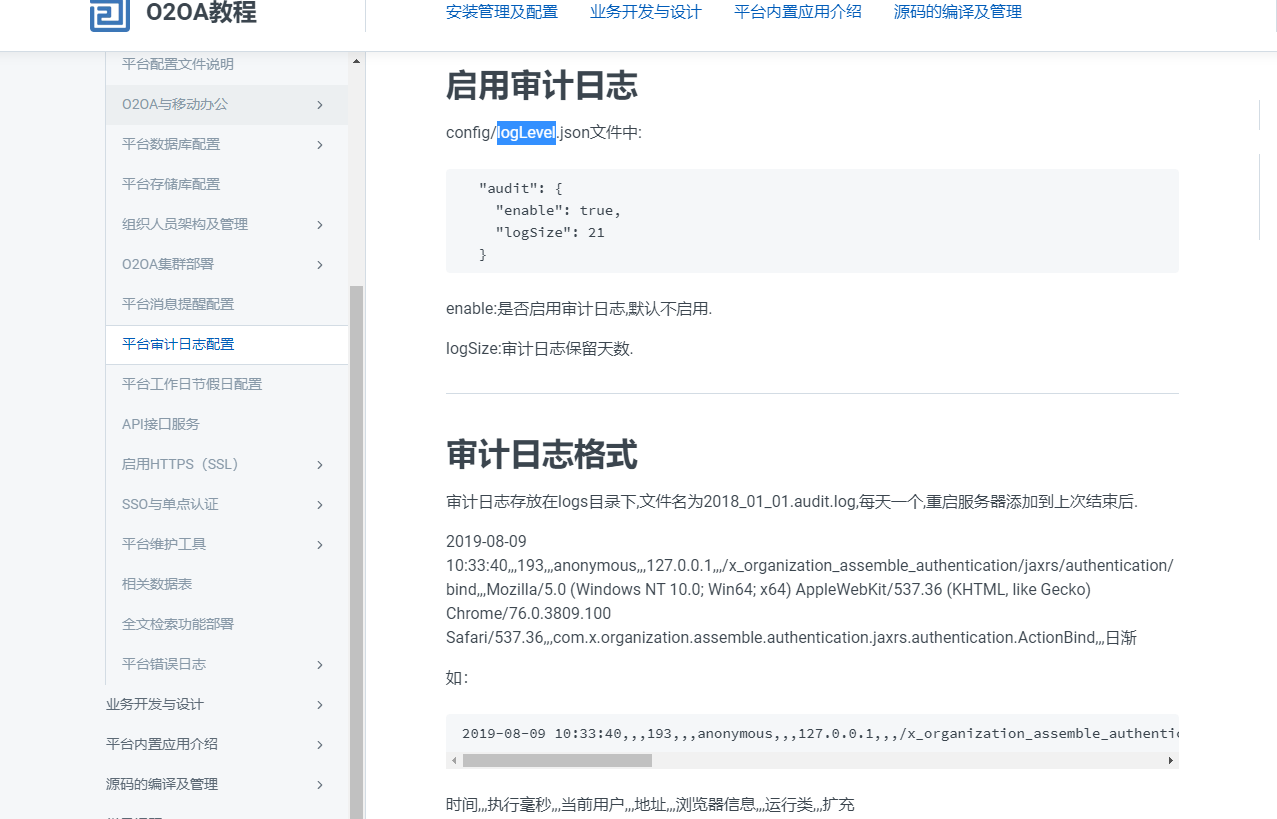Image resolution: width=1277 pixels, height=819 pixels.
Task: Go to 源码的编译及管理 top menu
Action: pos(957,12)
